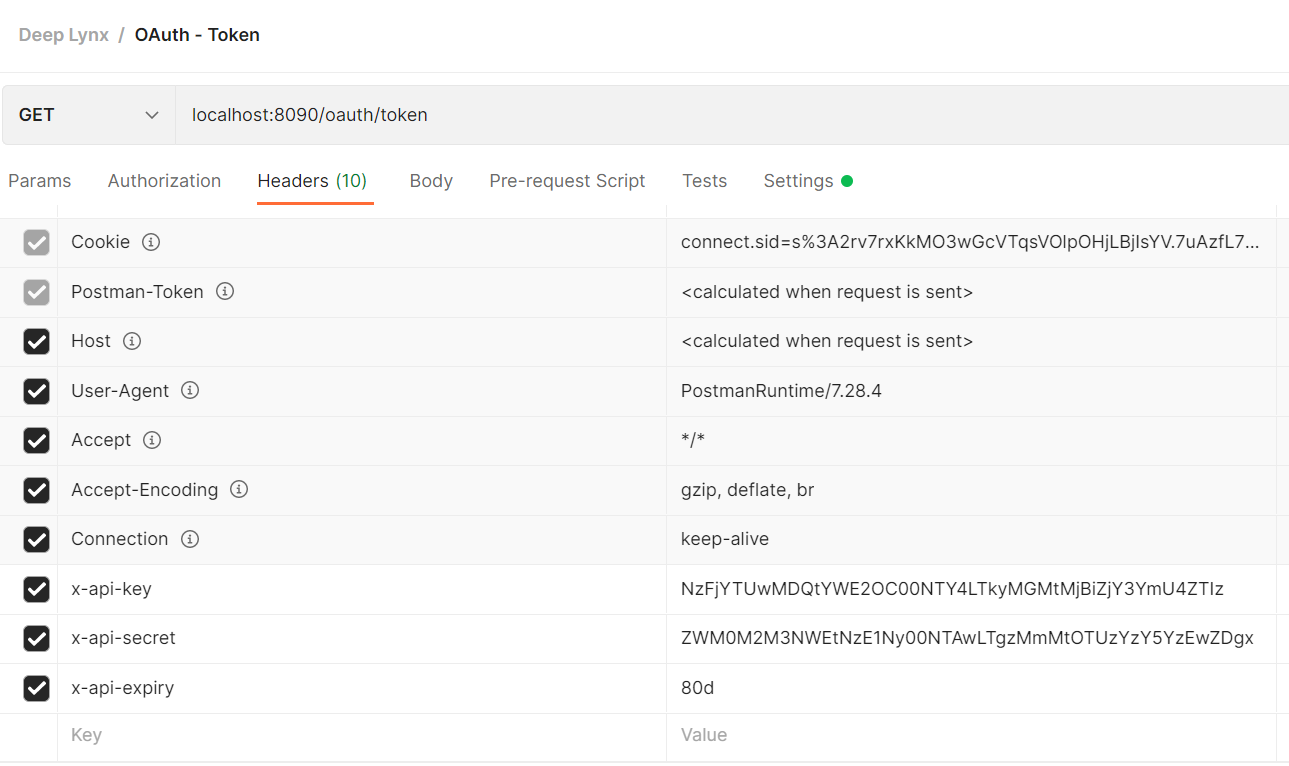Screen dimensions: 1289x766
Task: Click the empty Value input field
Action: 971,735
